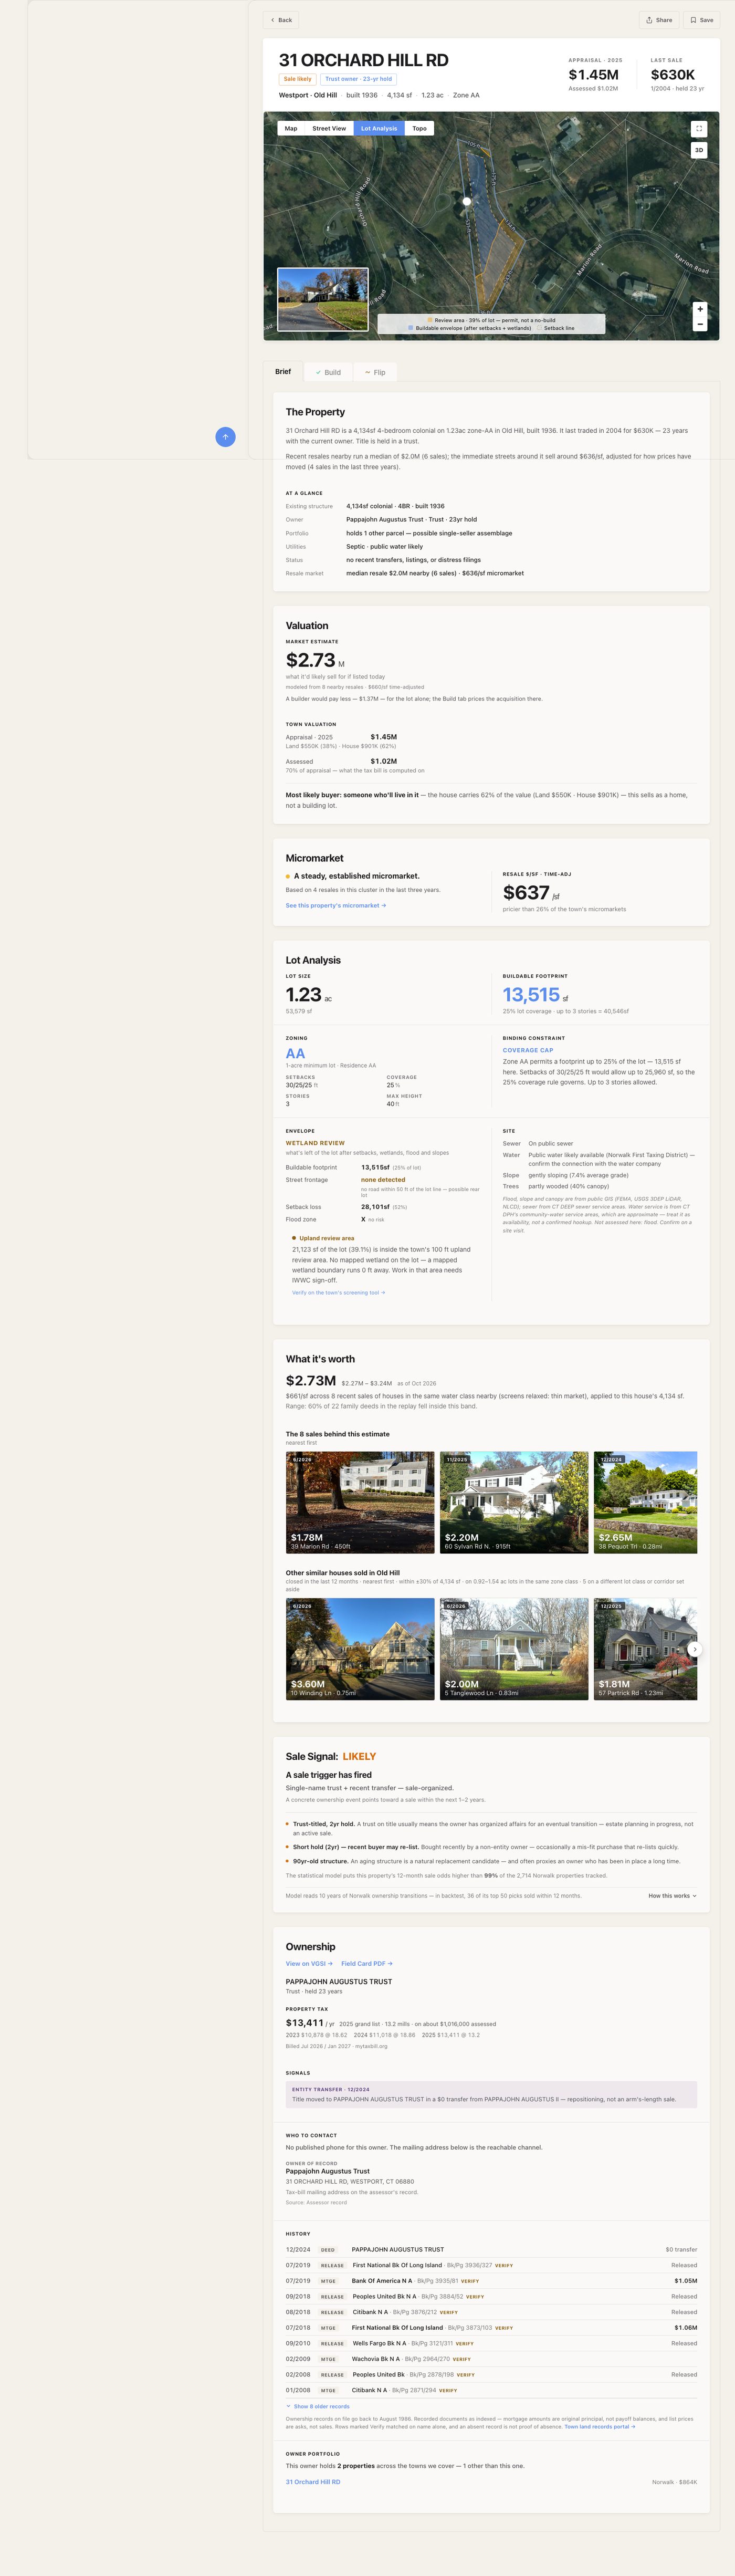Toggle the 3D map view

[699, 150]
